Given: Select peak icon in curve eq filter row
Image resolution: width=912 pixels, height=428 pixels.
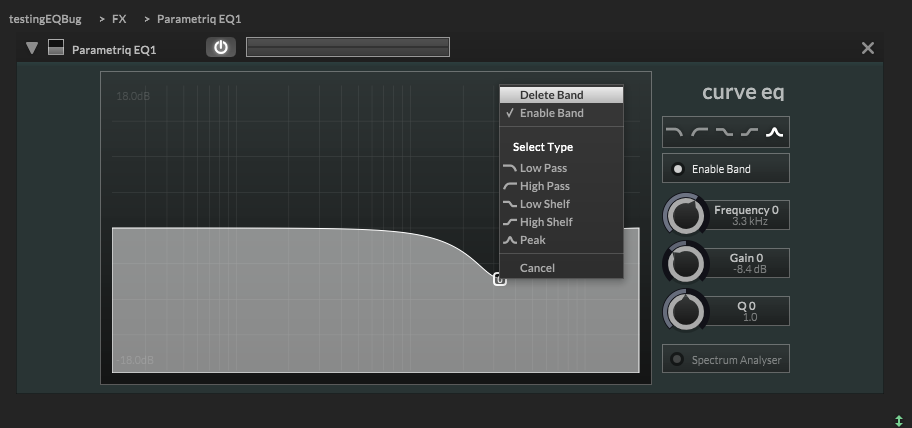Looking at the screenshot, I should coord(775,133).
